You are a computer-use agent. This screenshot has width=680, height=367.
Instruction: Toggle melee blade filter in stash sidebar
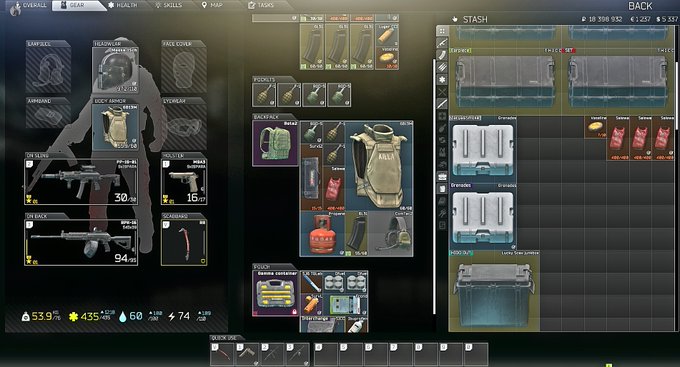[x=442, y=104]
